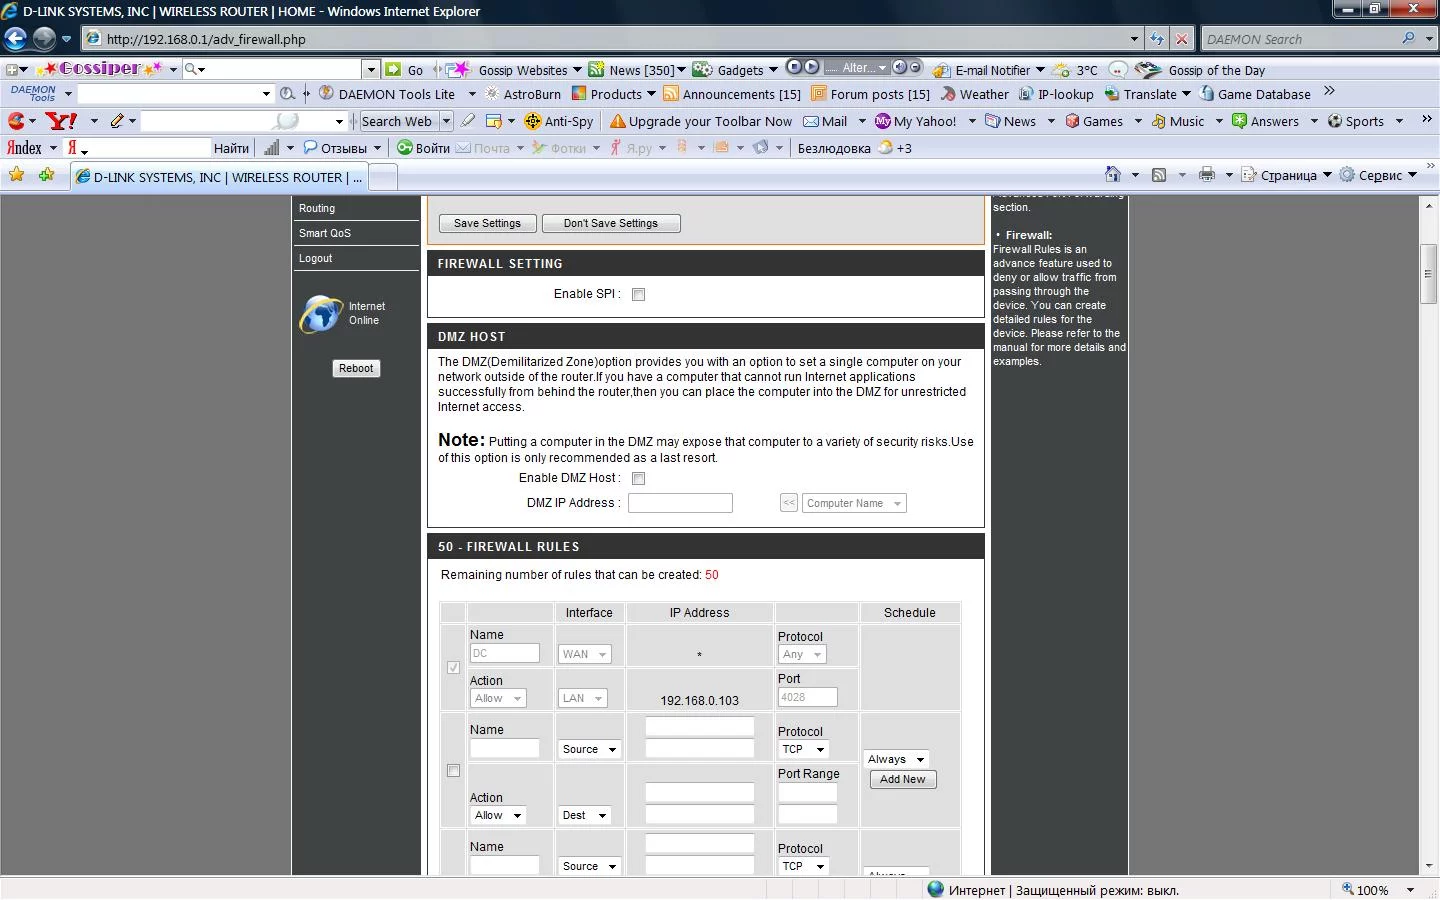Screen dimensions: 1440x900
Task: Click the page vertical scrollbar thumb
Action: 1429,272
